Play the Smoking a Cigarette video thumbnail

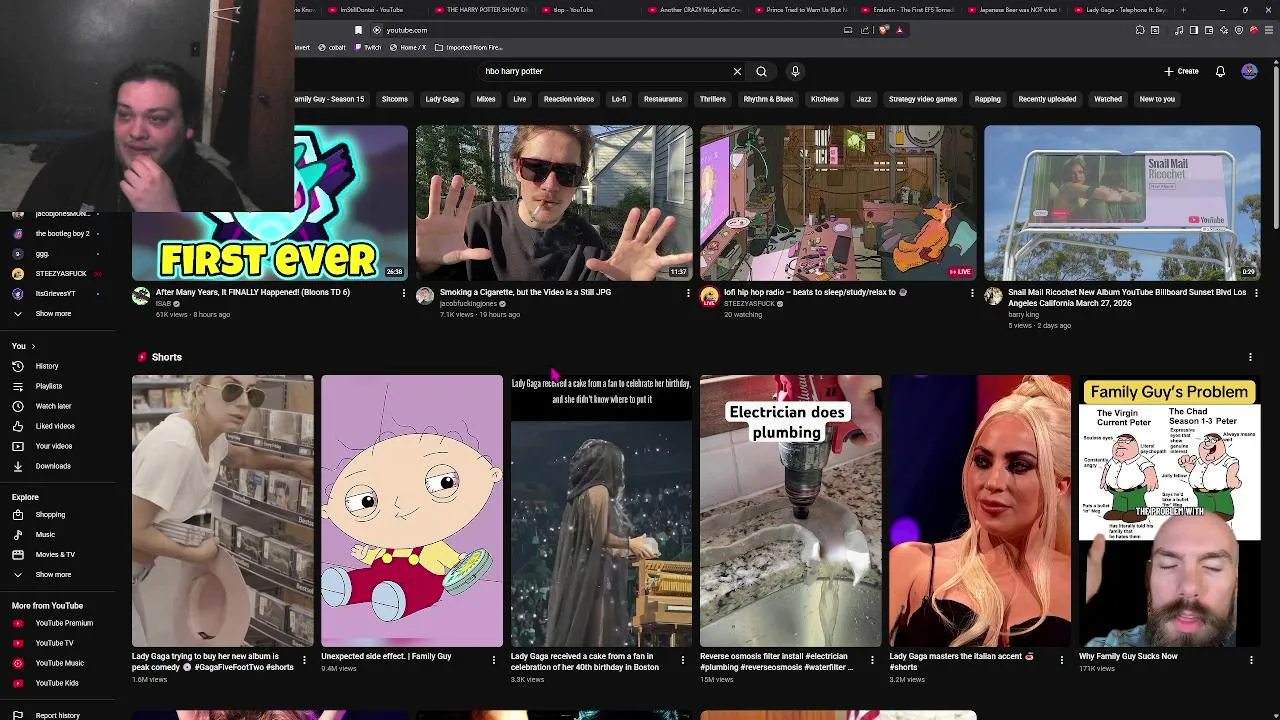pyautogui.click(x=554, y=203)
